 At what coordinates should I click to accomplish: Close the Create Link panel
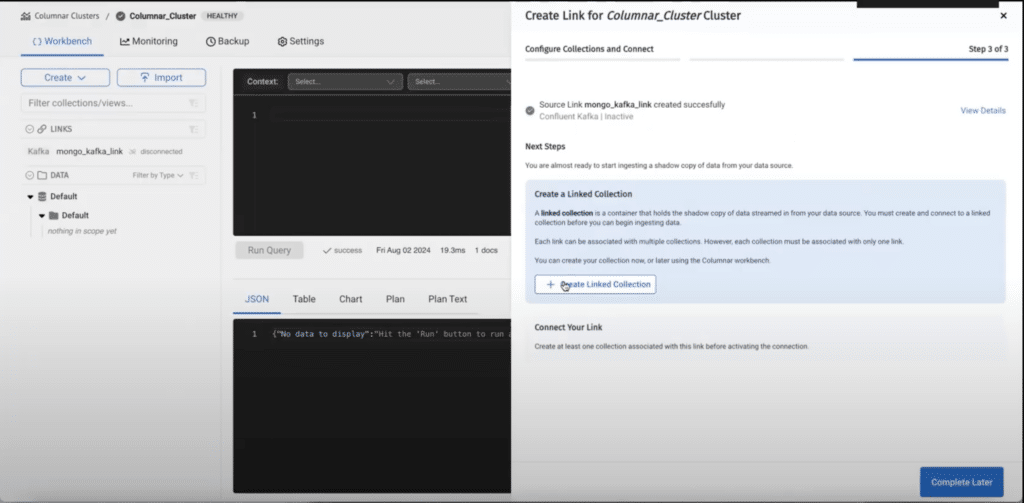click(x=1003, y=16)
